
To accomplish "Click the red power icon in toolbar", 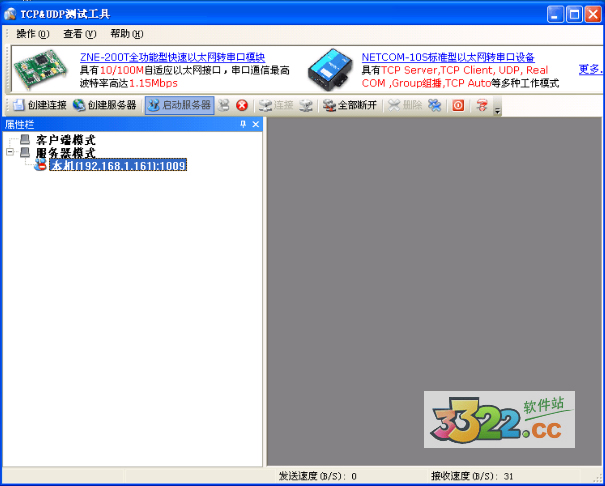I will click(458, 105).
